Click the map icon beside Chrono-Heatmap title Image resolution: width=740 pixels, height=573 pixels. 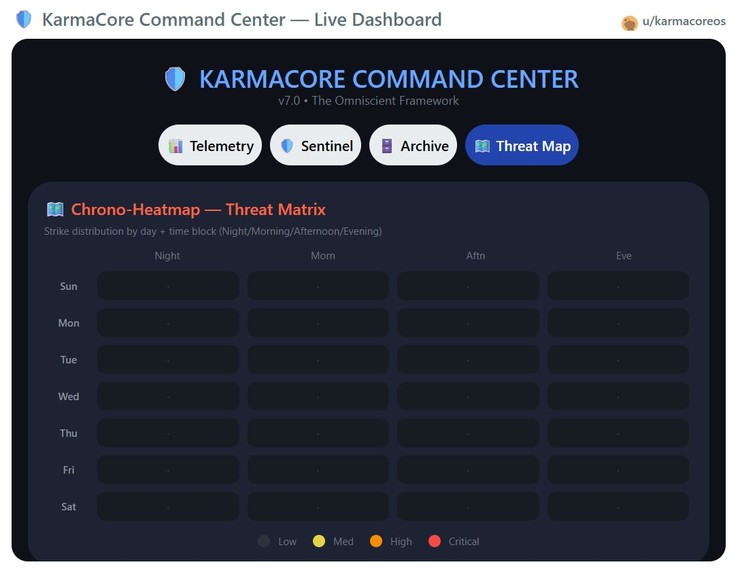tap(55, 209)
